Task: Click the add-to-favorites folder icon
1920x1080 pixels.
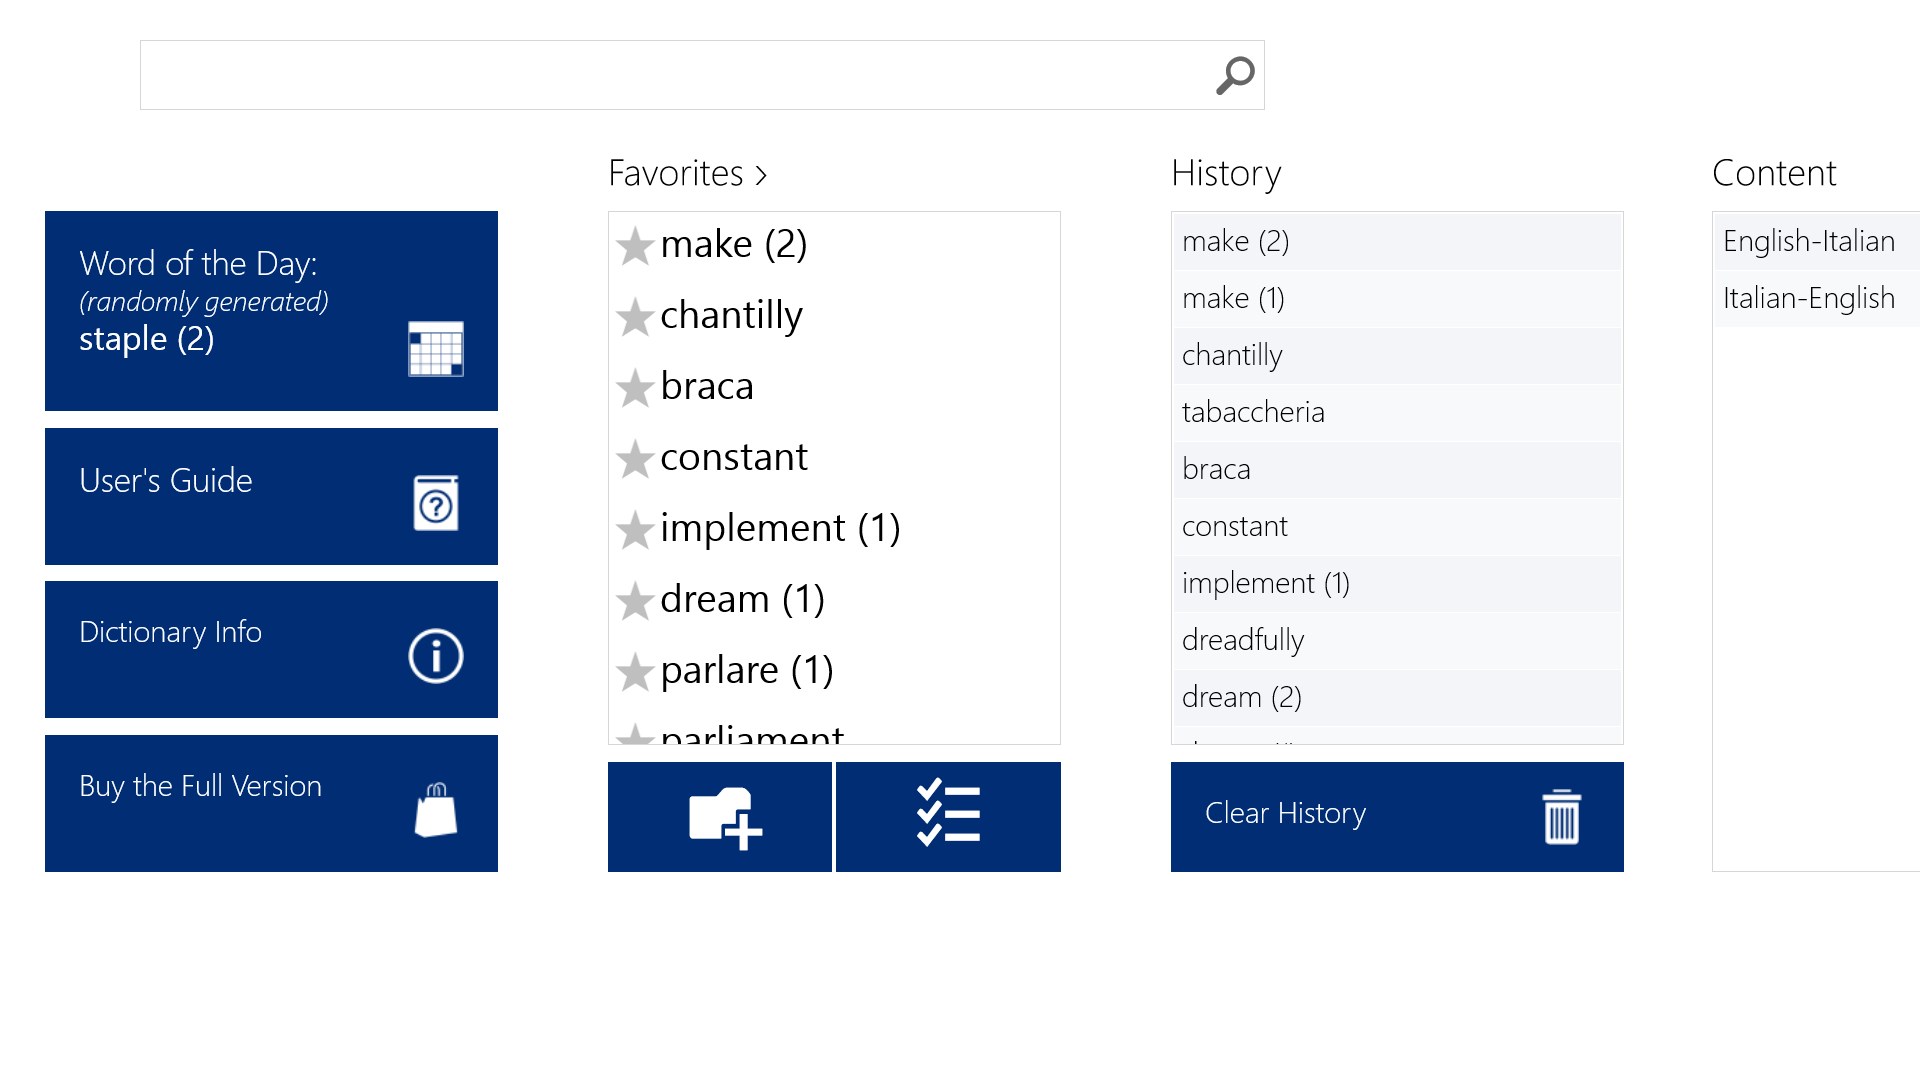Action: click(719, 816)
